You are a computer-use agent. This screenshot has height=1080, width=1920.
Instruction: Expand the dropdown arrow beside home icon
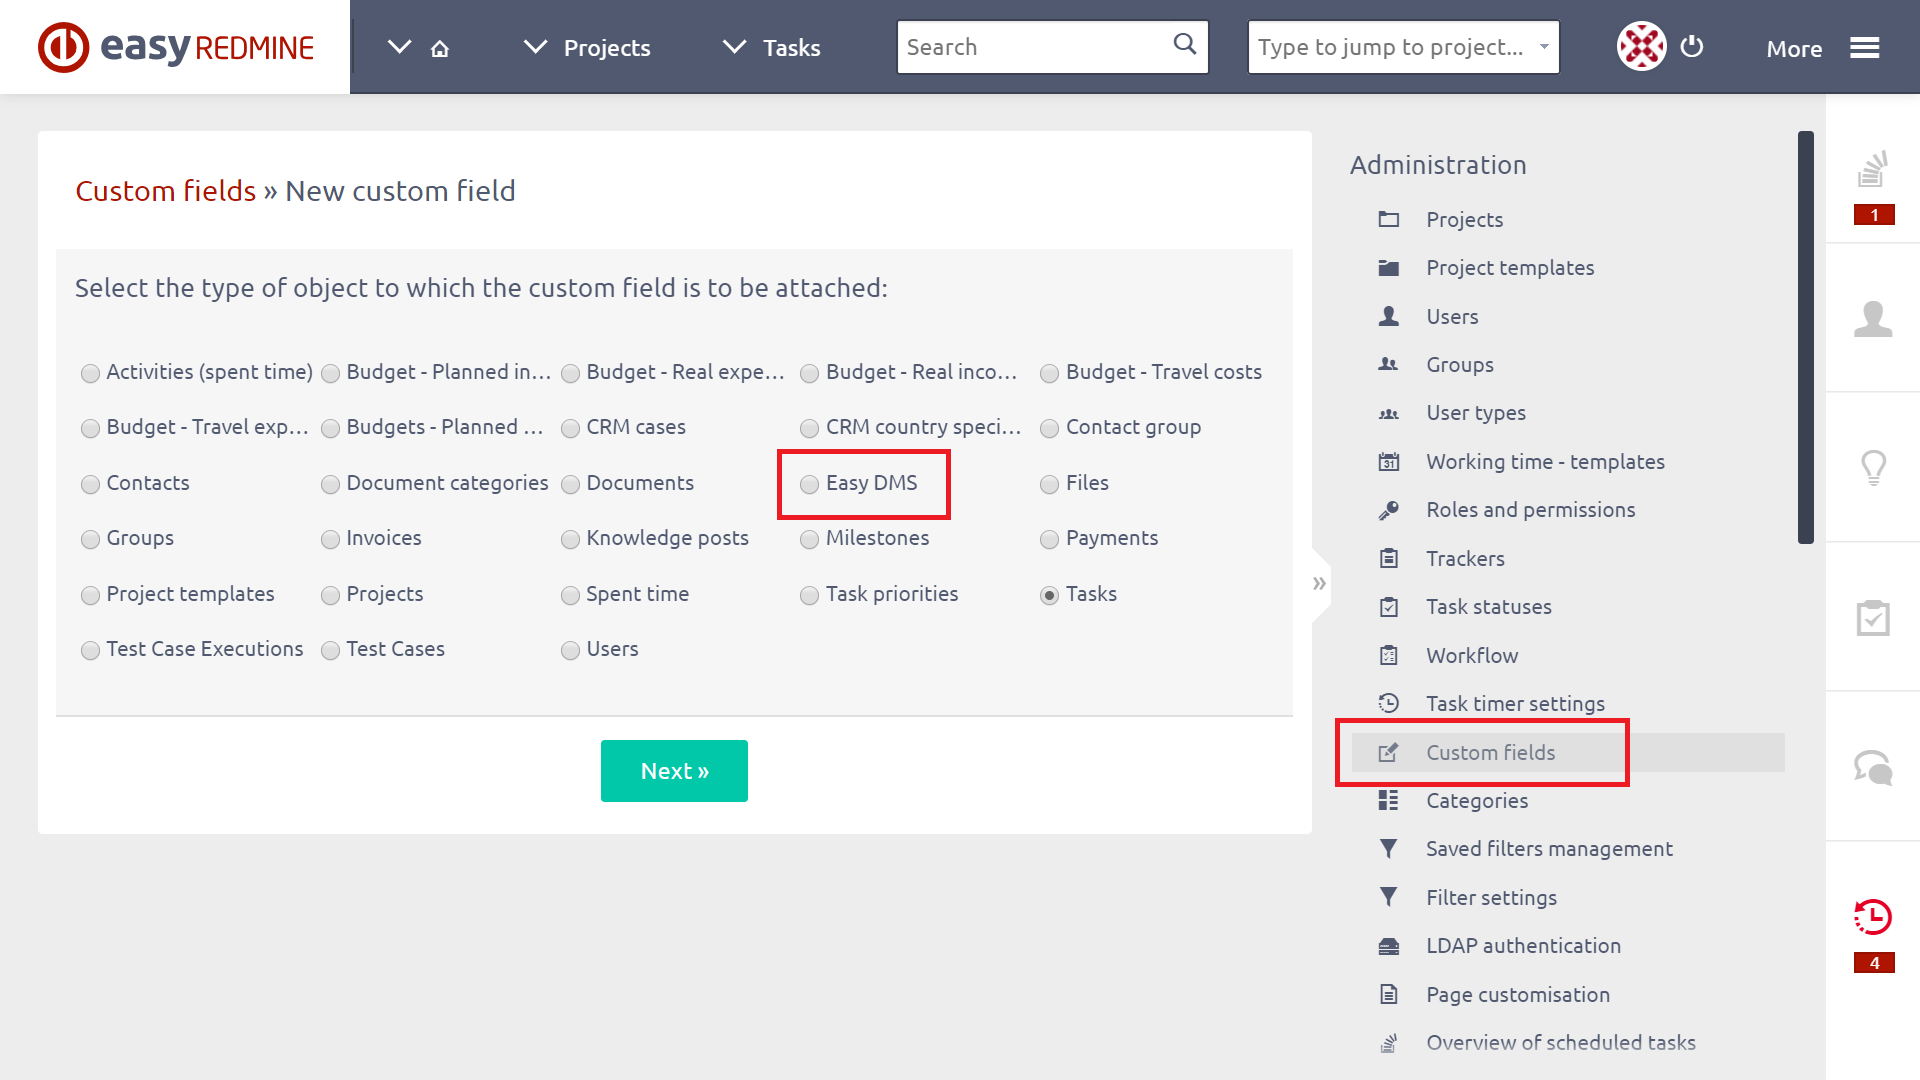point(399,47)
